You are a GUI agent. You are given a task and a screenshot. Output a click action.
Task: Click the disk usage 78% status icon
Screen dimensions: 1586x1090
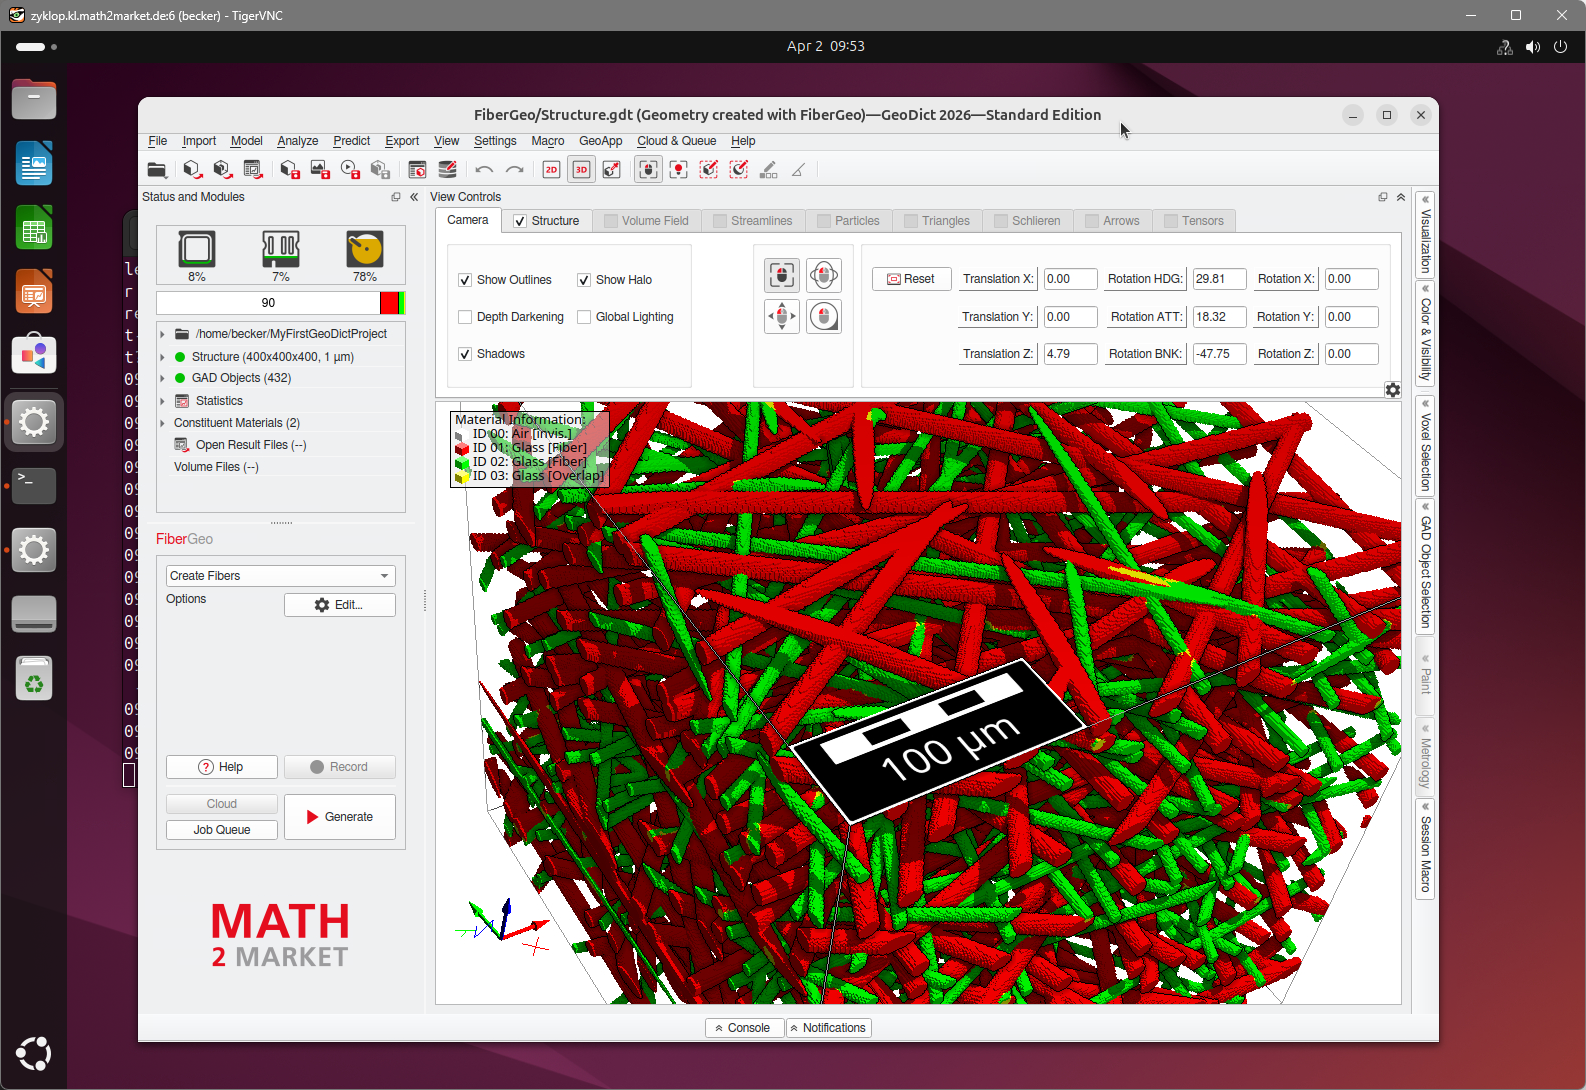365,249
